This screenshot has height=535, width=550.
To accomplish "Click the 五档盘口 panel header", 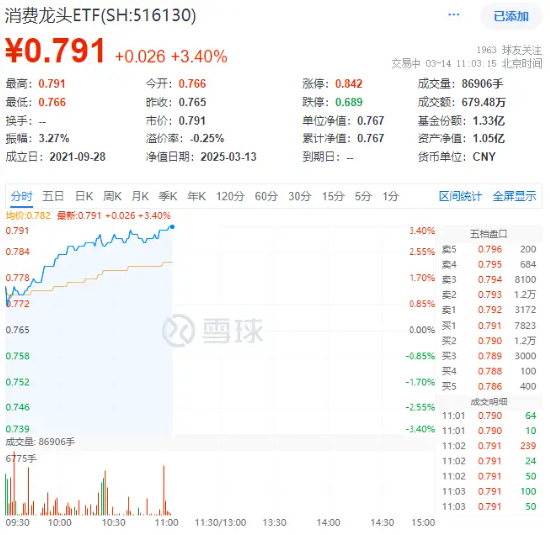I will tap(489, 234).
